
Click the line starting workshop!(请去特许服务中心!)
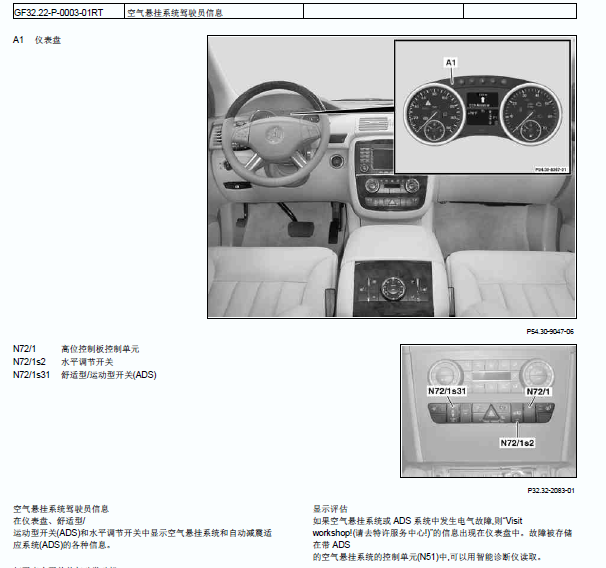(442, 533)
